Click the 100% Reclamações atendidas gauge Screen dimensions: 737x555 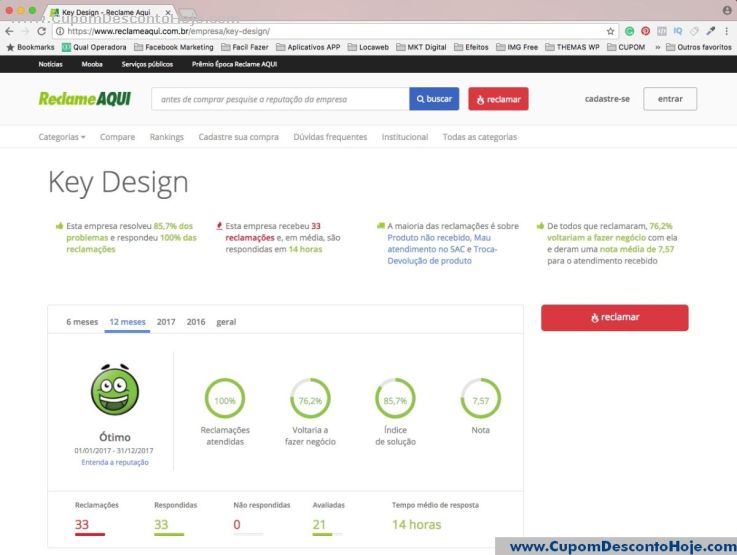[x=225, y=399]
